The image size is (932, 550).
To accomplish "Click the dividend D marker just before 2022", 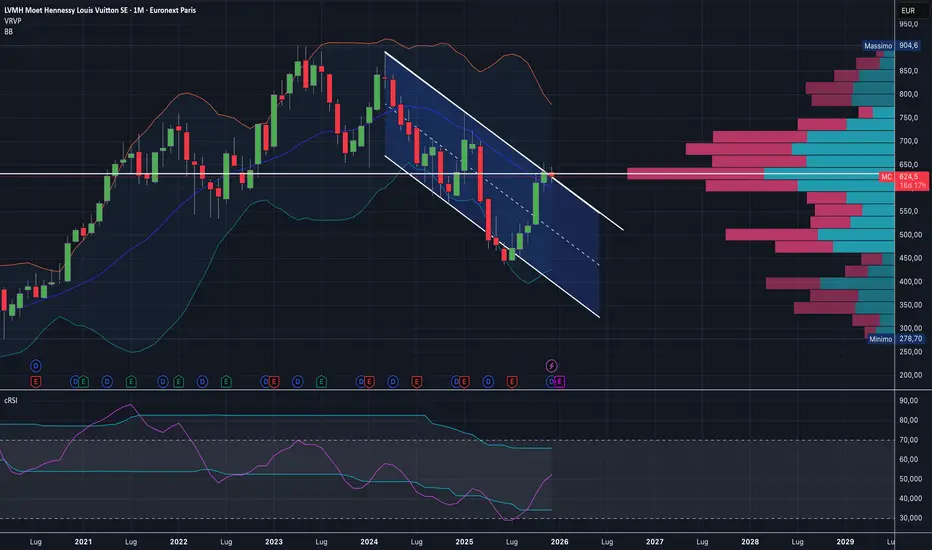I will pyautogui.click(x=162, y=382).
